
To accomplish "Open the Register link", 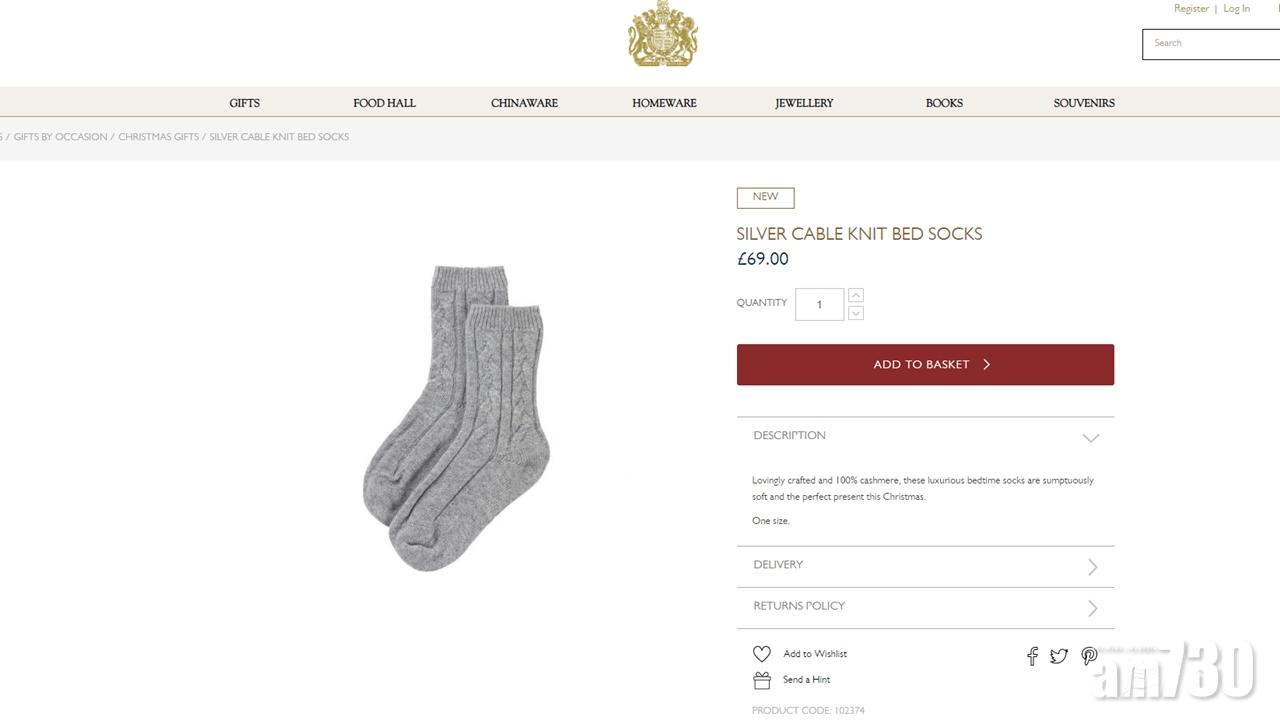I will (1191, 9).
